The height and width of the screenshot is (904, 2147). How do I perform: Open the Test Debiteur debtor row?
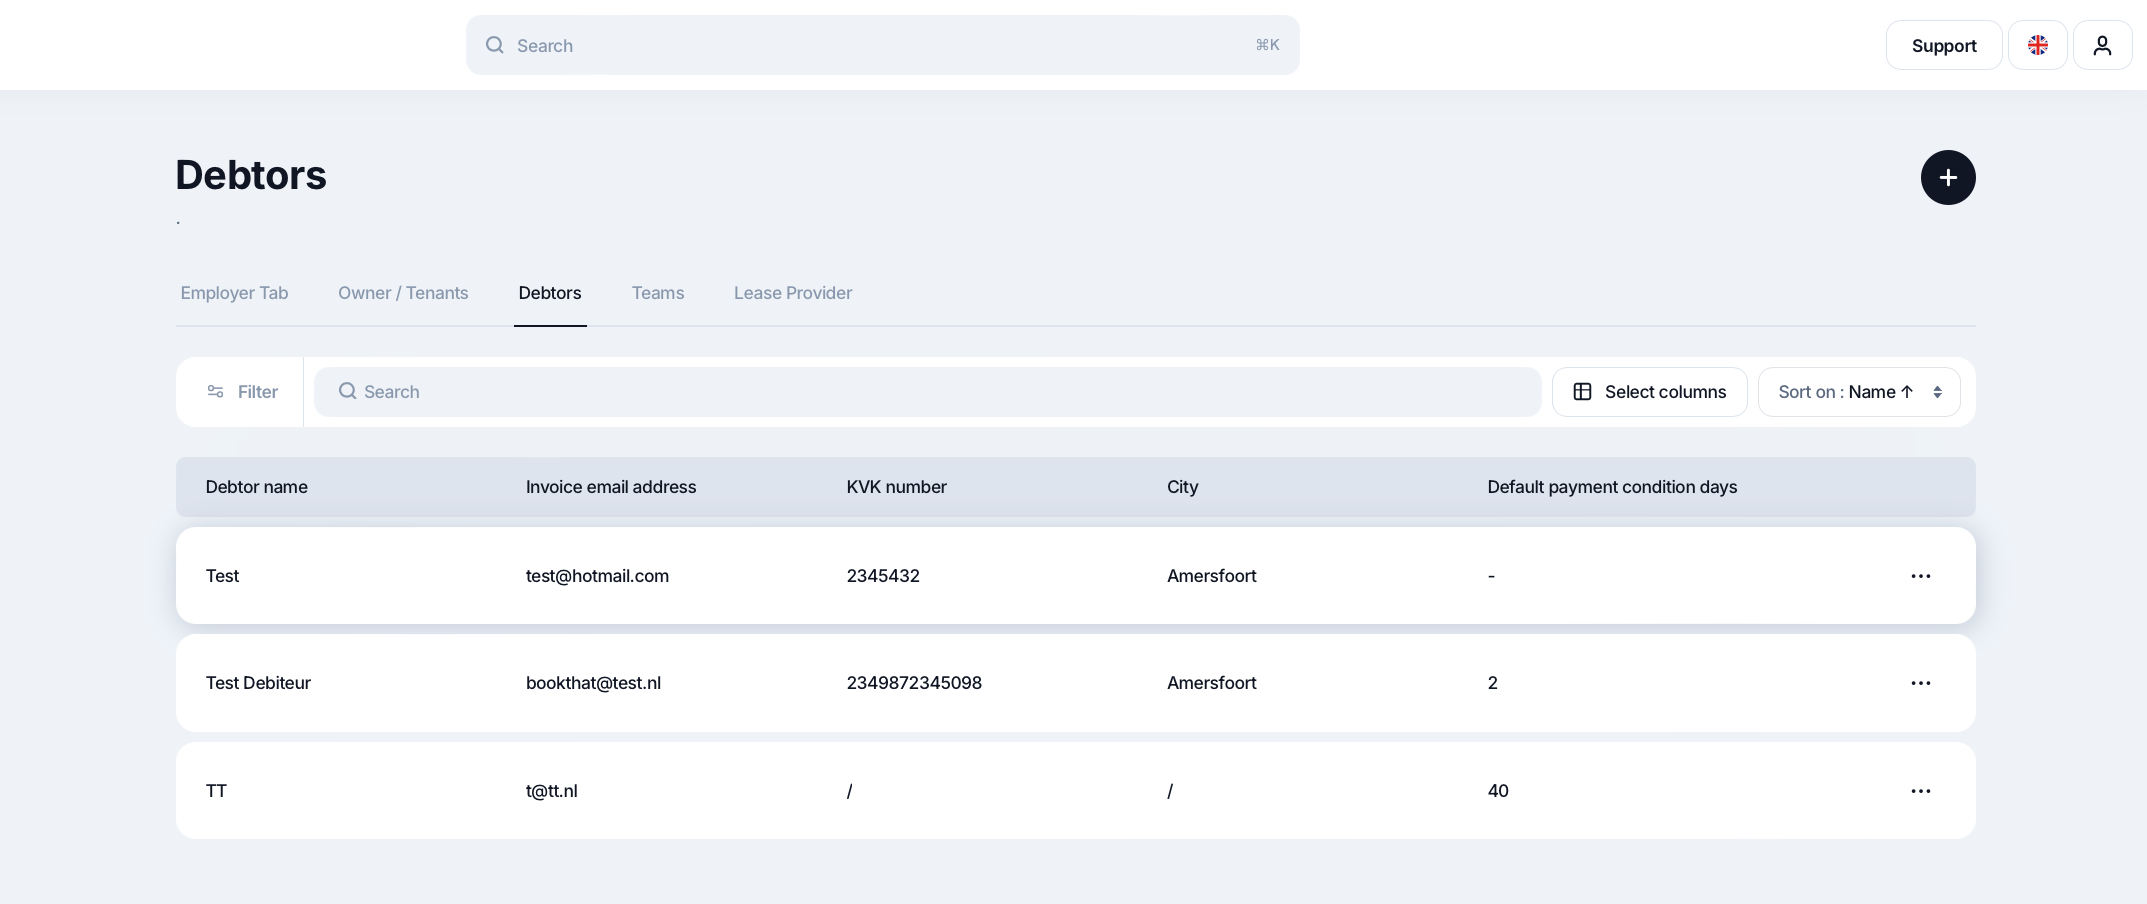(258, 683)
